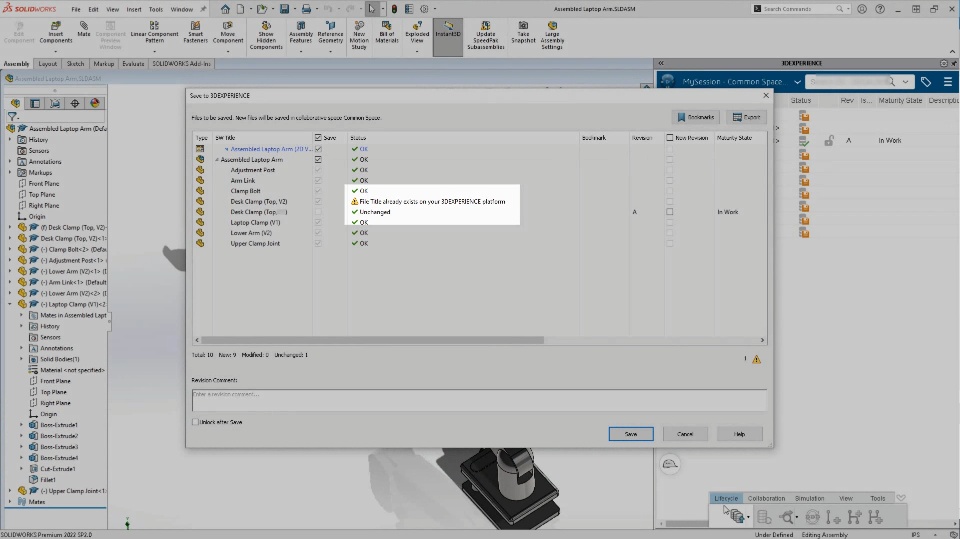Toggle Save checkbox for Assembled Laptop Arm row
This screenshot has width=960, height=539.
point(318,159)
